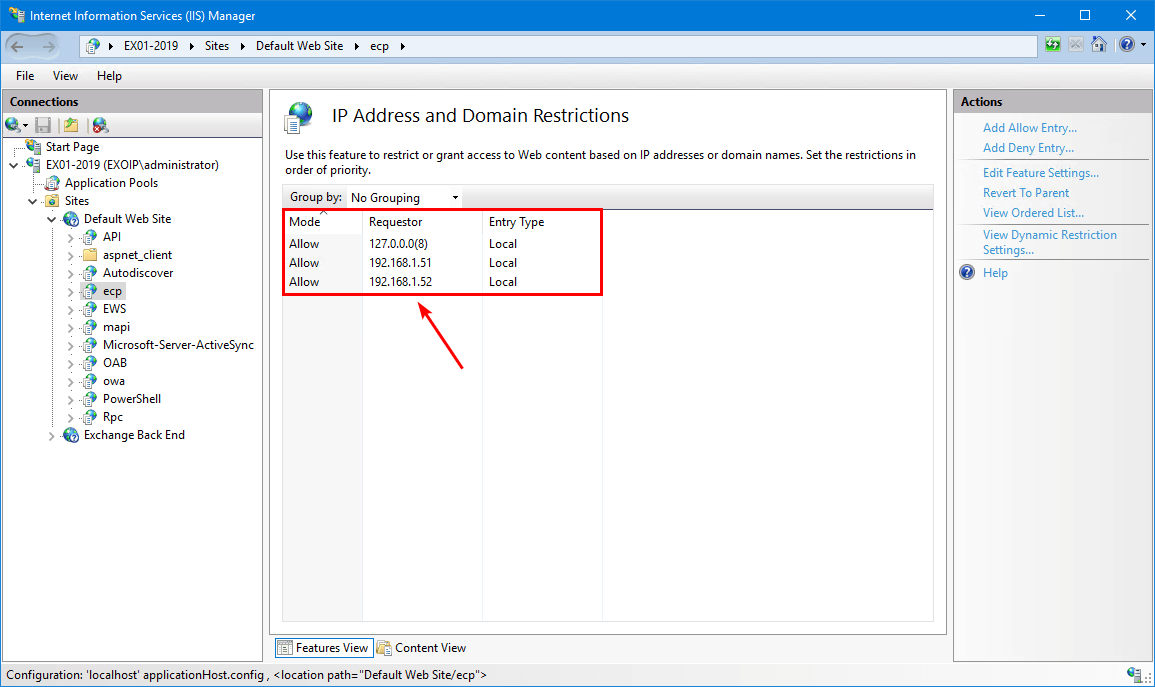
Task: Click the Default Web Site globe icon
Action: click(x=71, y=219)
